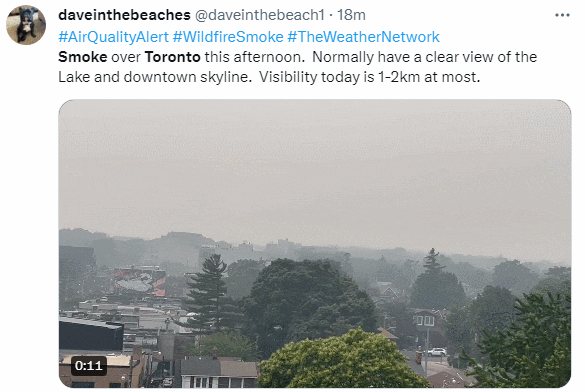The width and height of the screenshot is (585, 392).
Task: Click the red mural building in video
Action: coord(140,282)
